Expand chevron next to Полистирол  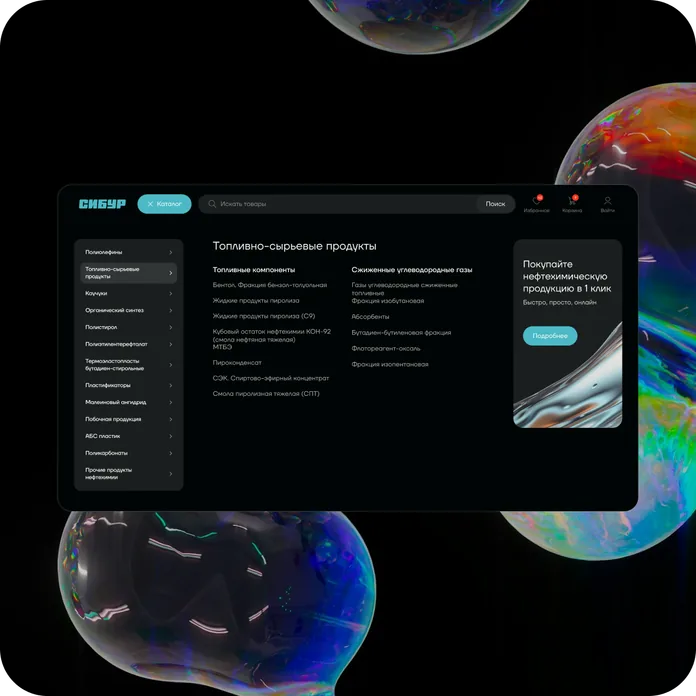click(170, 327)
